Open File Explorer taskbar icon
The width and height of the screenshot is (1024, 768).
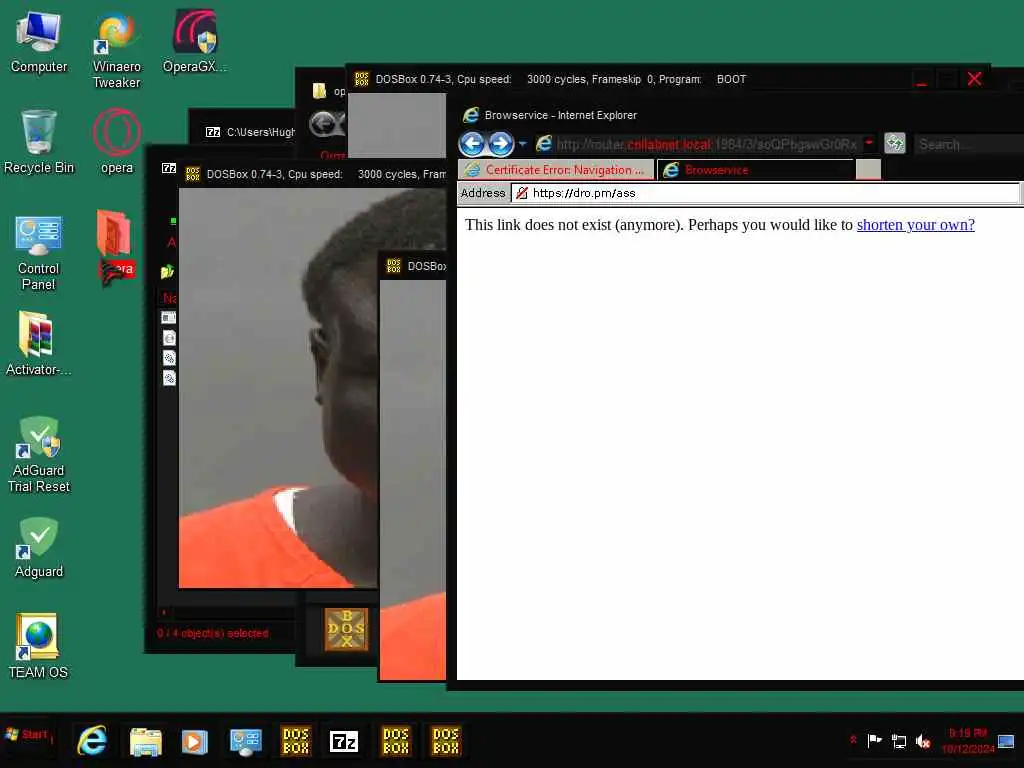145,742
